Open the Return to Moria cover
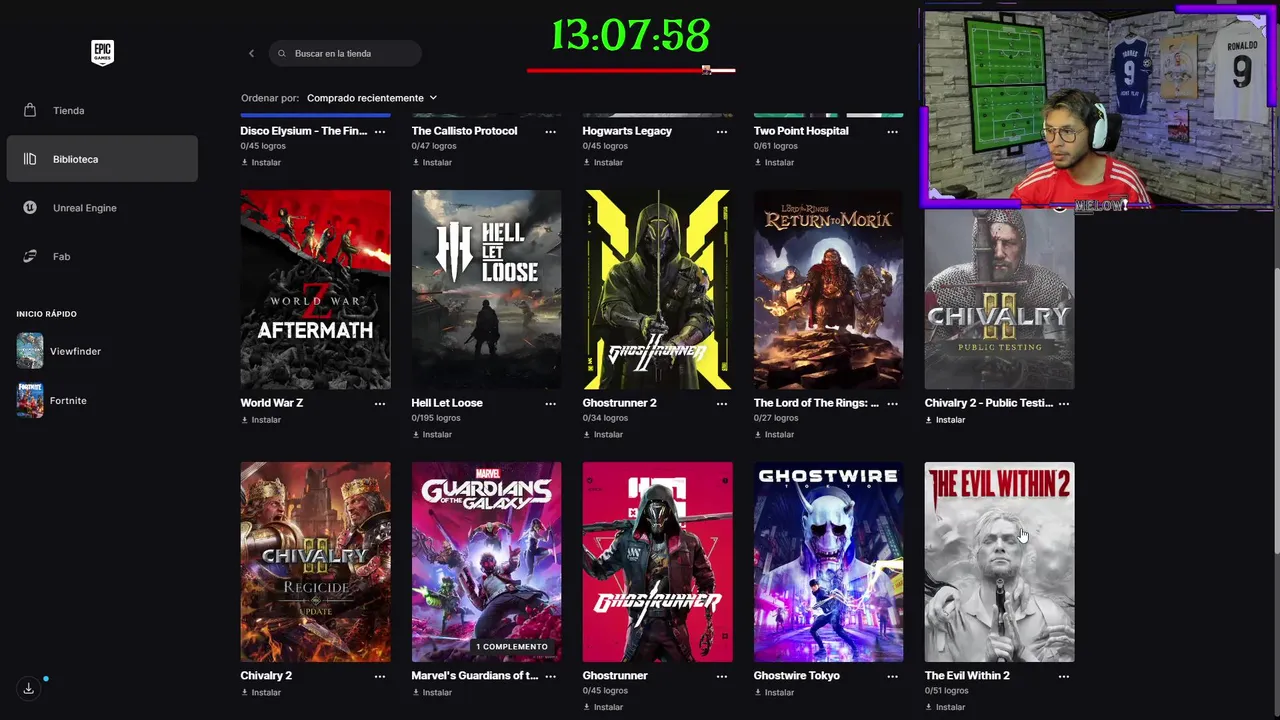Image resolution: width=1280 pixels, height=720 pixels. pos(828,289)
